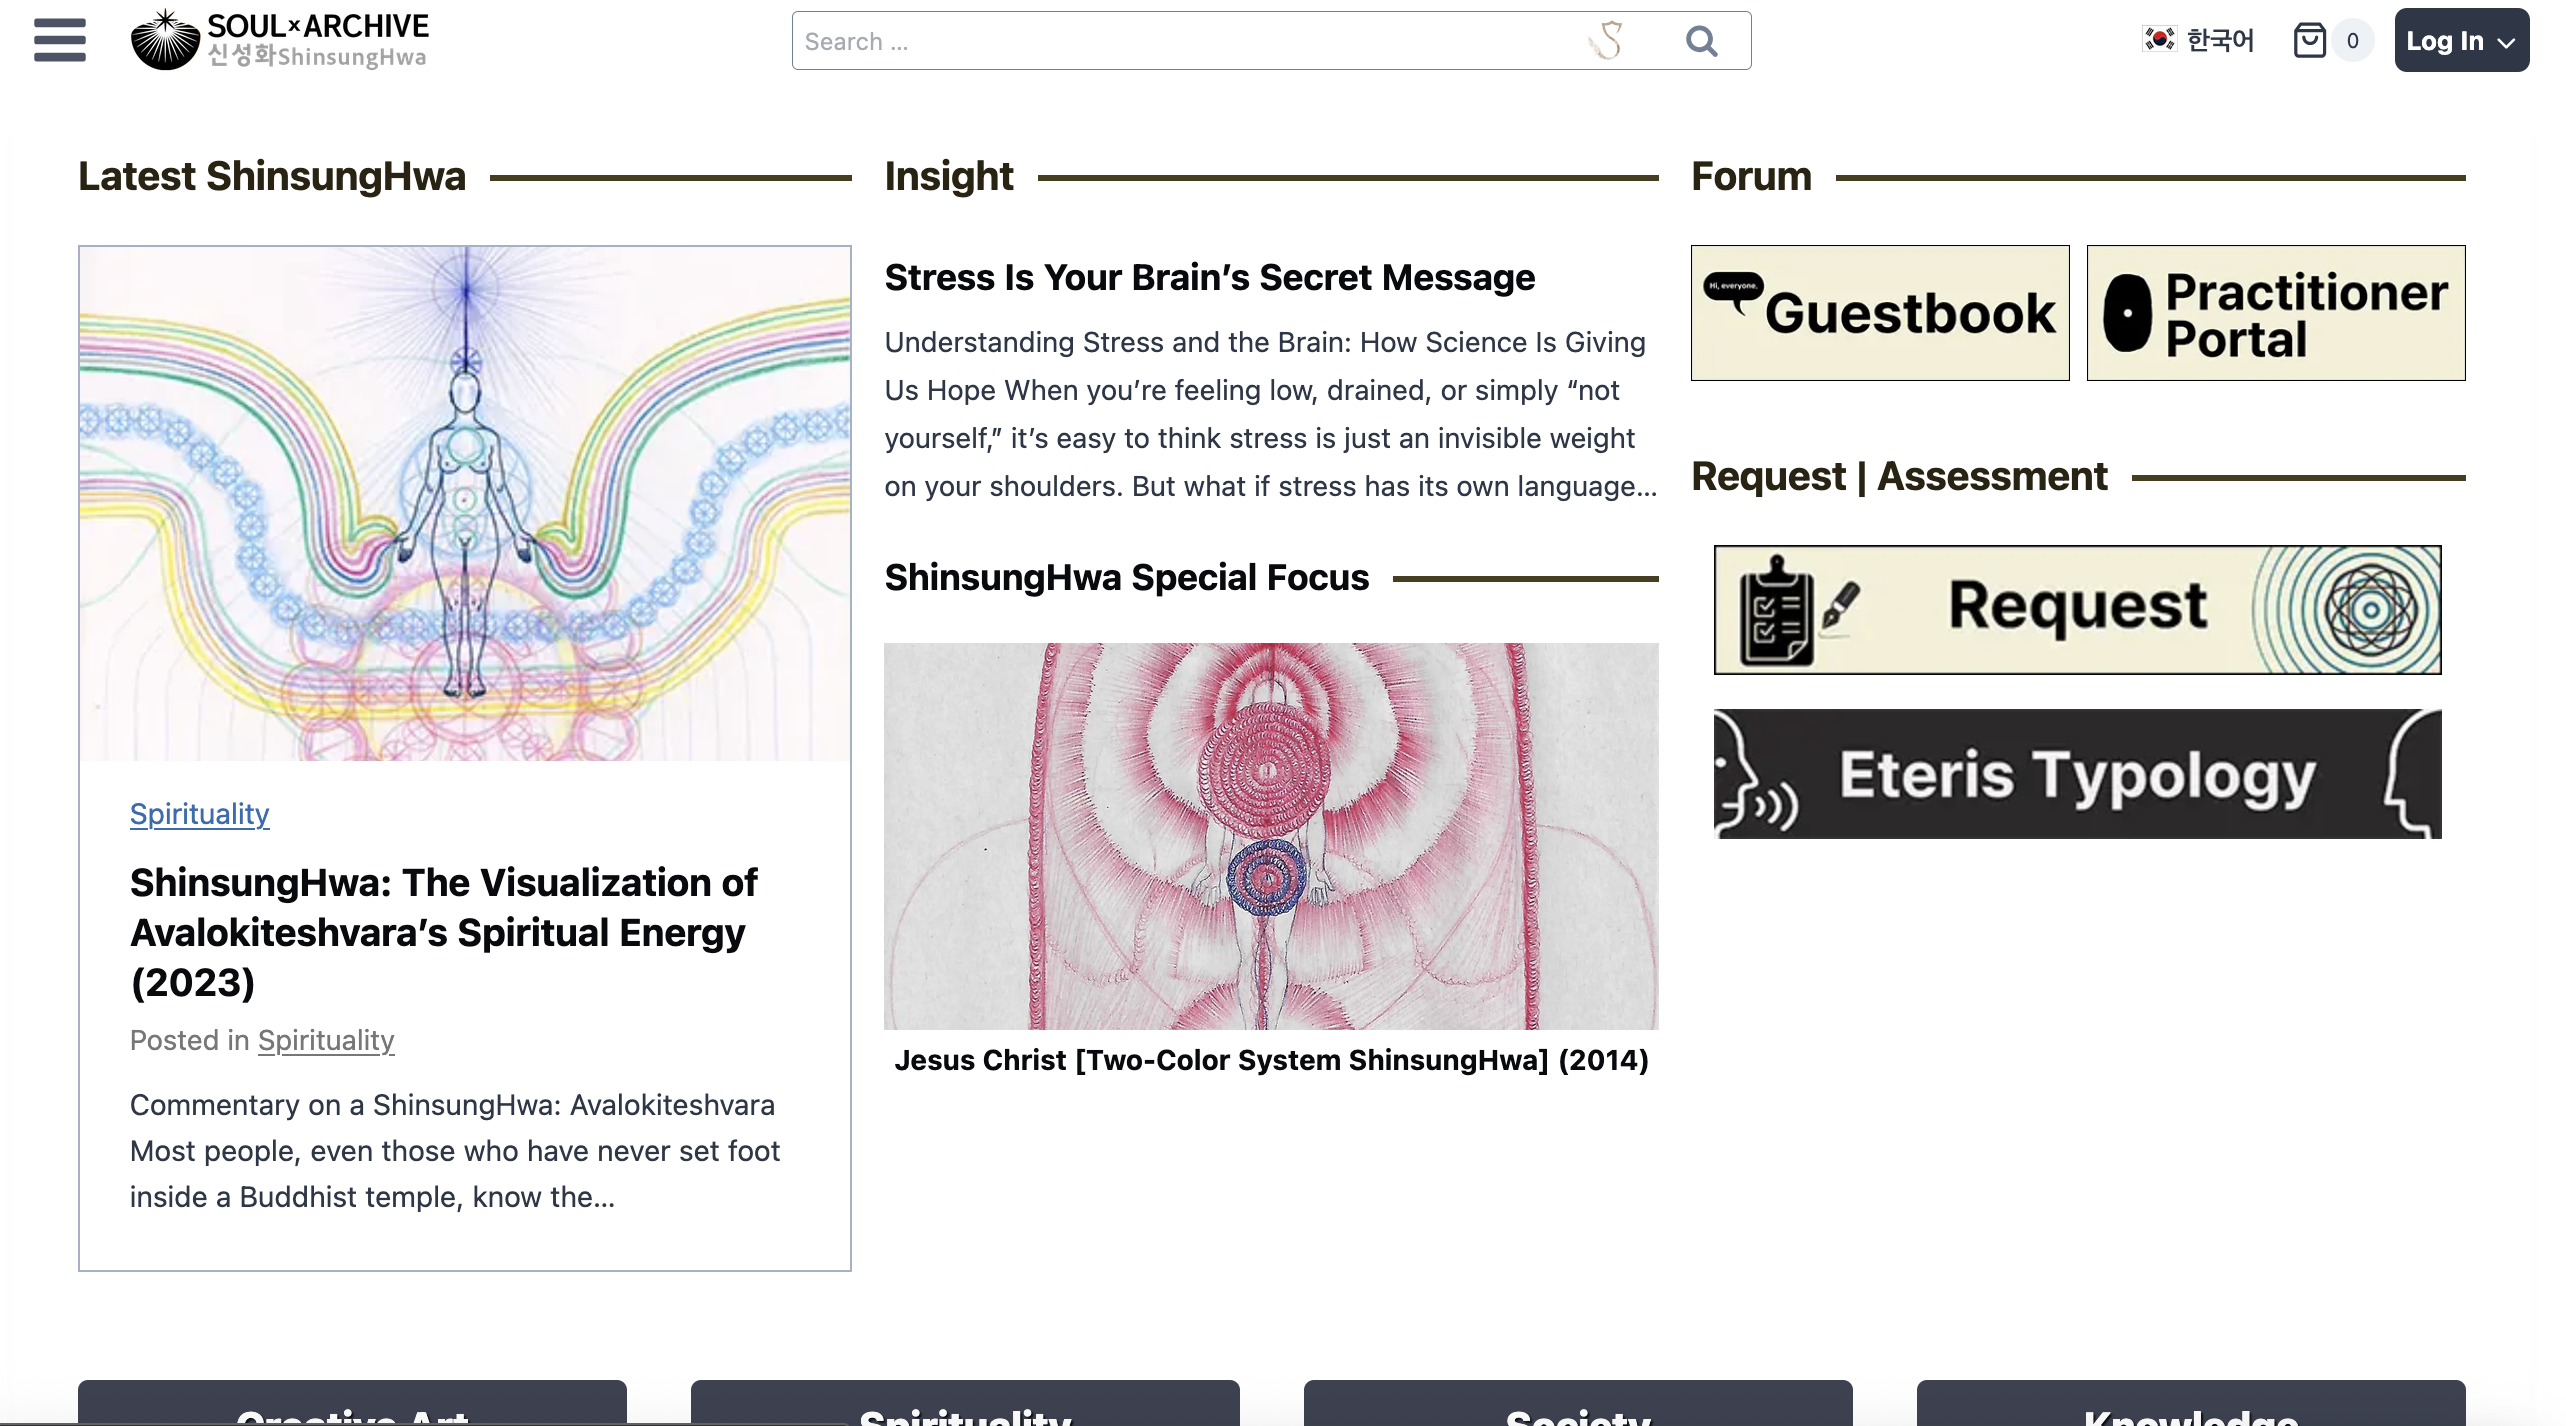Image resolution: width=2566 pixels, height=1426 pixels.
Task: Click Spirituality link after Posted in
Action: [326, 1040]
